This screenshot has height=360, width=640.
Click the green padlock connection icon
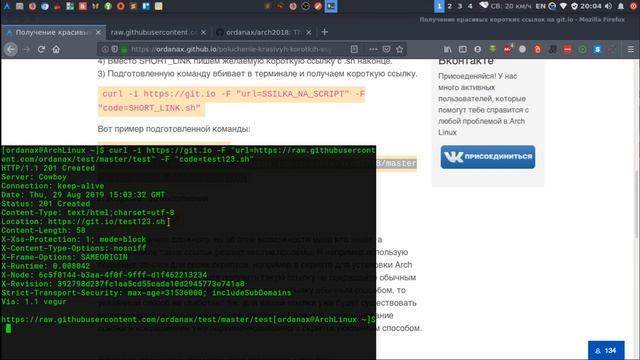click(x=124, y=49)
